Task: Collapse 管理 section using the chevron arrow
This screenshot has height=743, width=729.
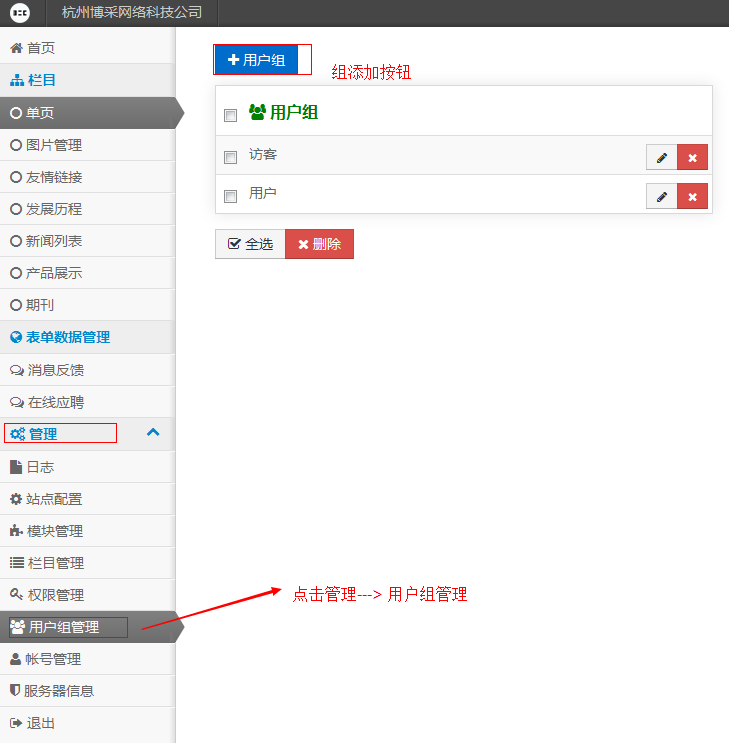Action: click(x=153, y=433)
